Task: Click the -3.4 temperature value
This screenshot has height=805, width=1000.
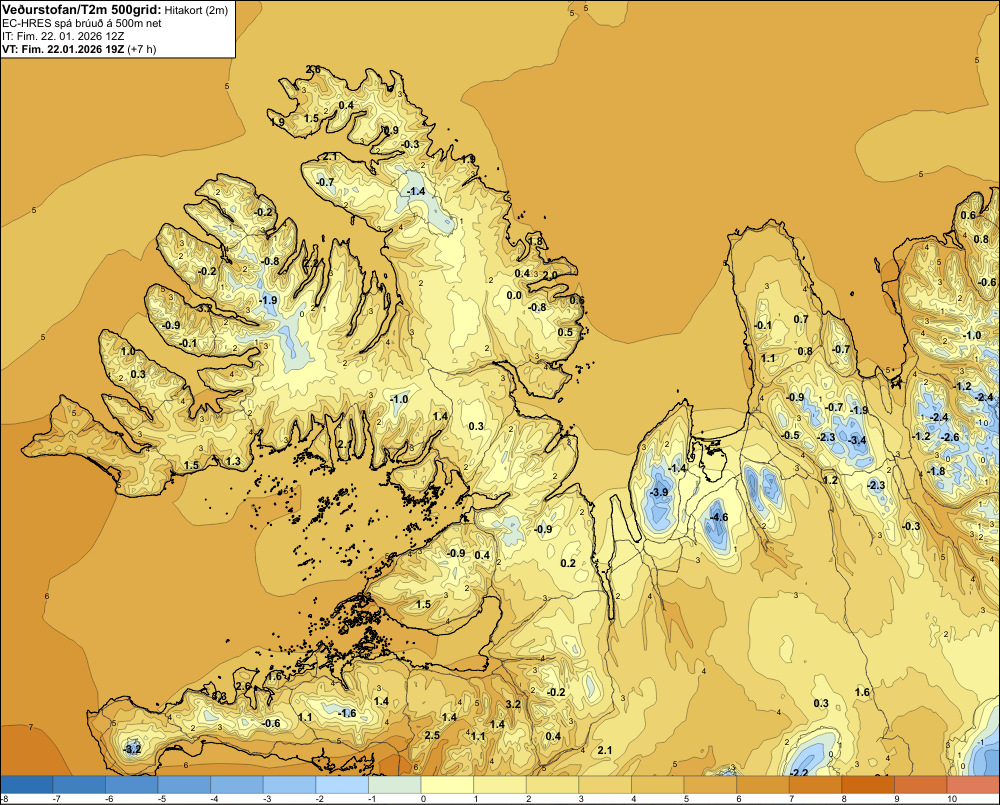Action: point(858,440)
